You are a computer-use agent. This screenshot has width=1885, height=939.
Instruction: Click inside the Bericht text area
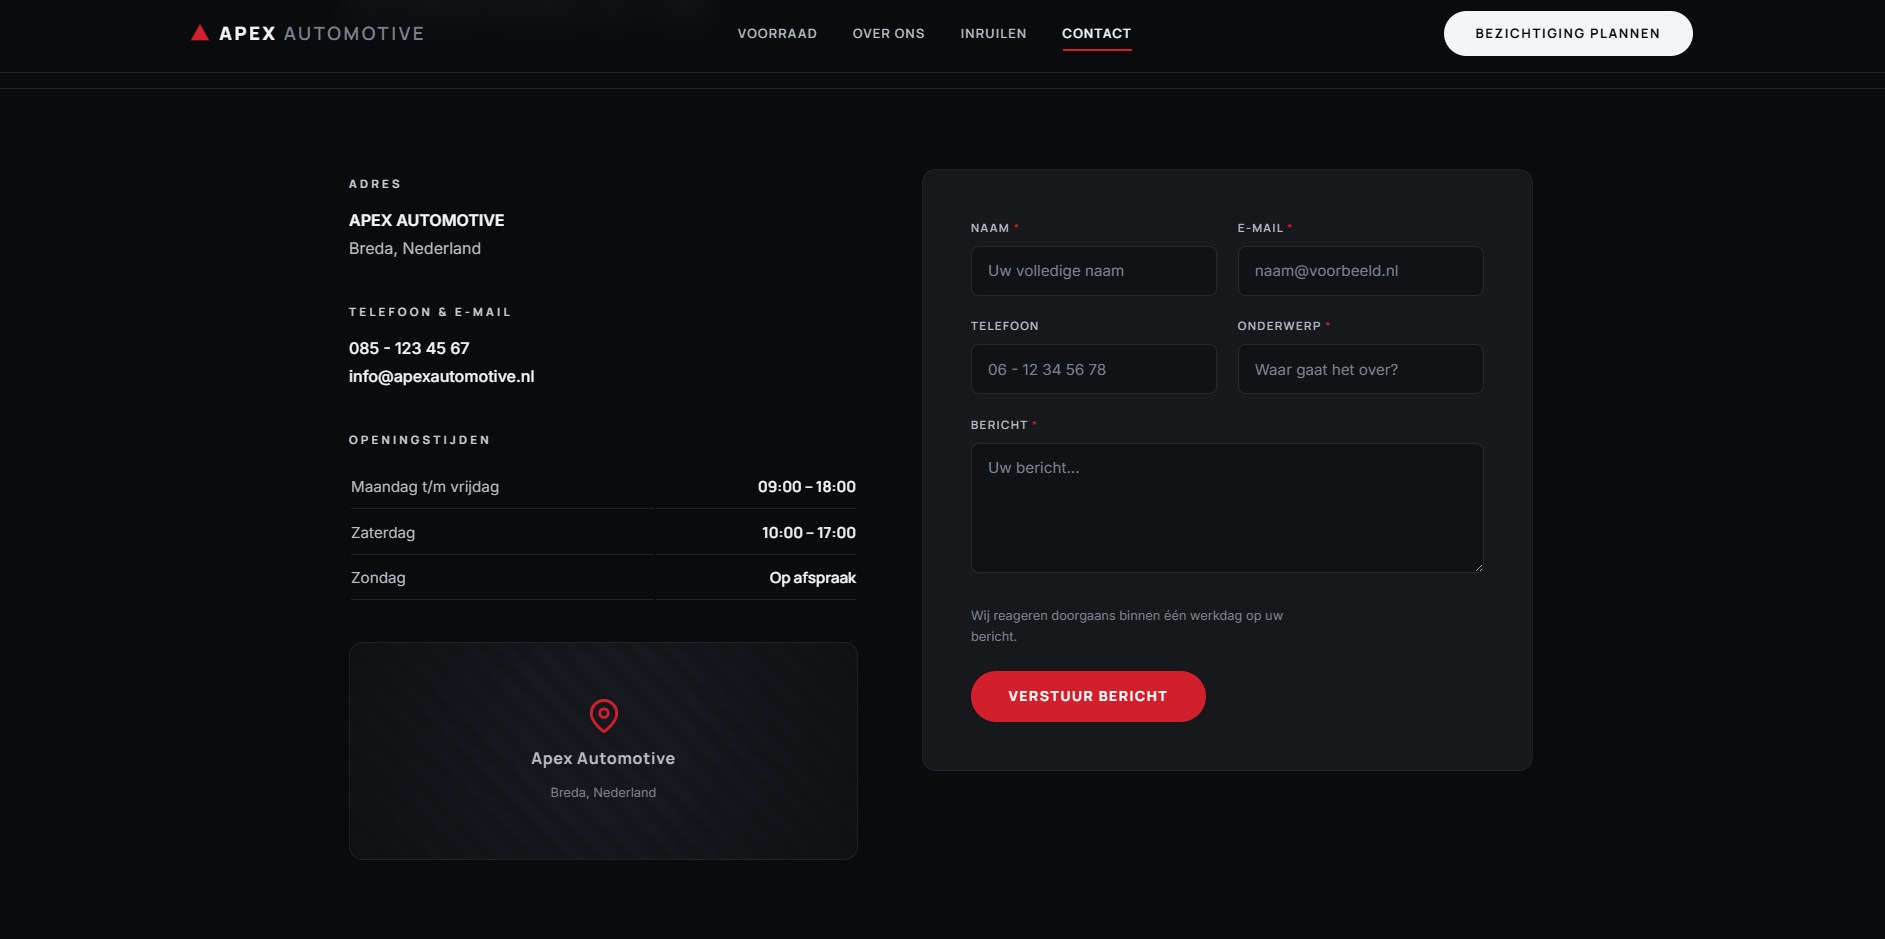(x=1226, y=508)
